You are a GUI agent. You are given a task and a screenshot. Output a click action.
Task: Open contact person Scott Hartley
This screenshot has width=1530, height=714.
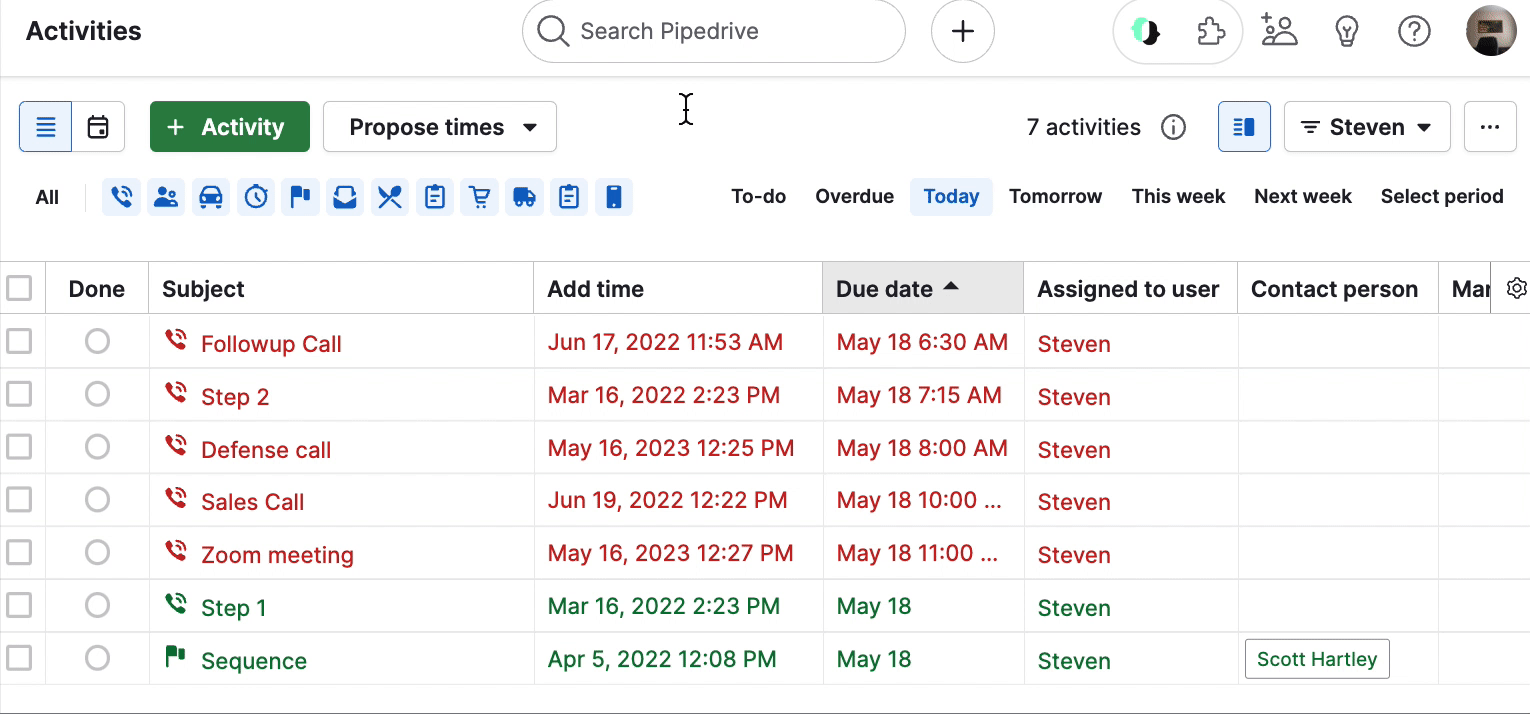(x=1316, y=658)
